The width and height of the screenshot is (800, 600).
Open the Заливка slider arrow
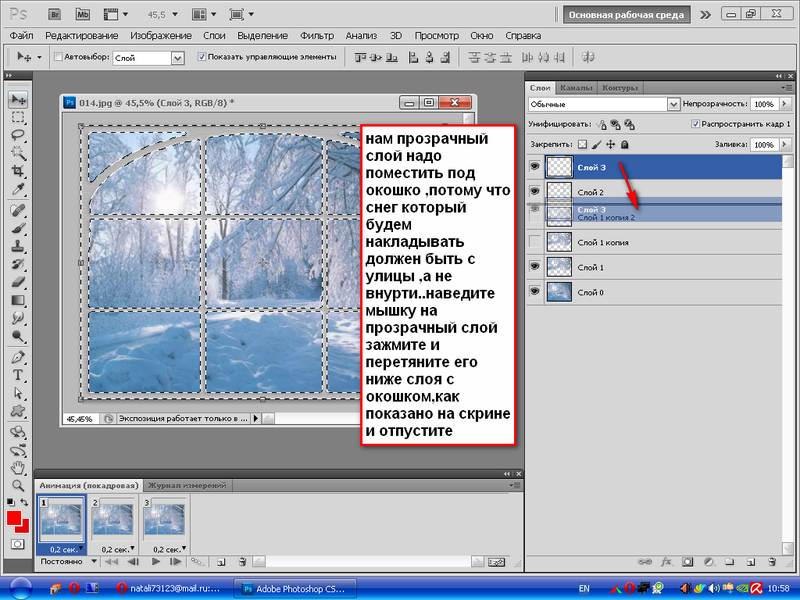(x=784, y=144)
